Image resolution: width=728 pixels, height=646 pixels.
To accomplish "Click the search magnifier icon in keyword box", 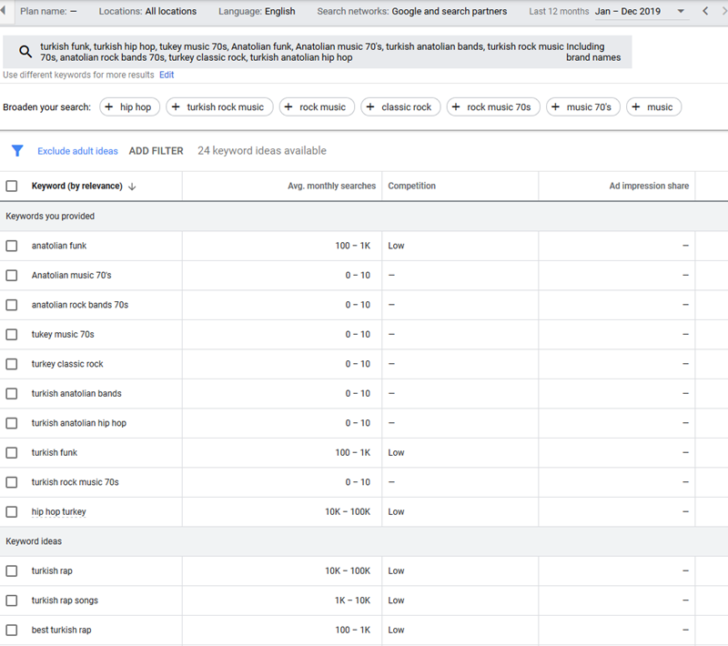I will (26, 51).
